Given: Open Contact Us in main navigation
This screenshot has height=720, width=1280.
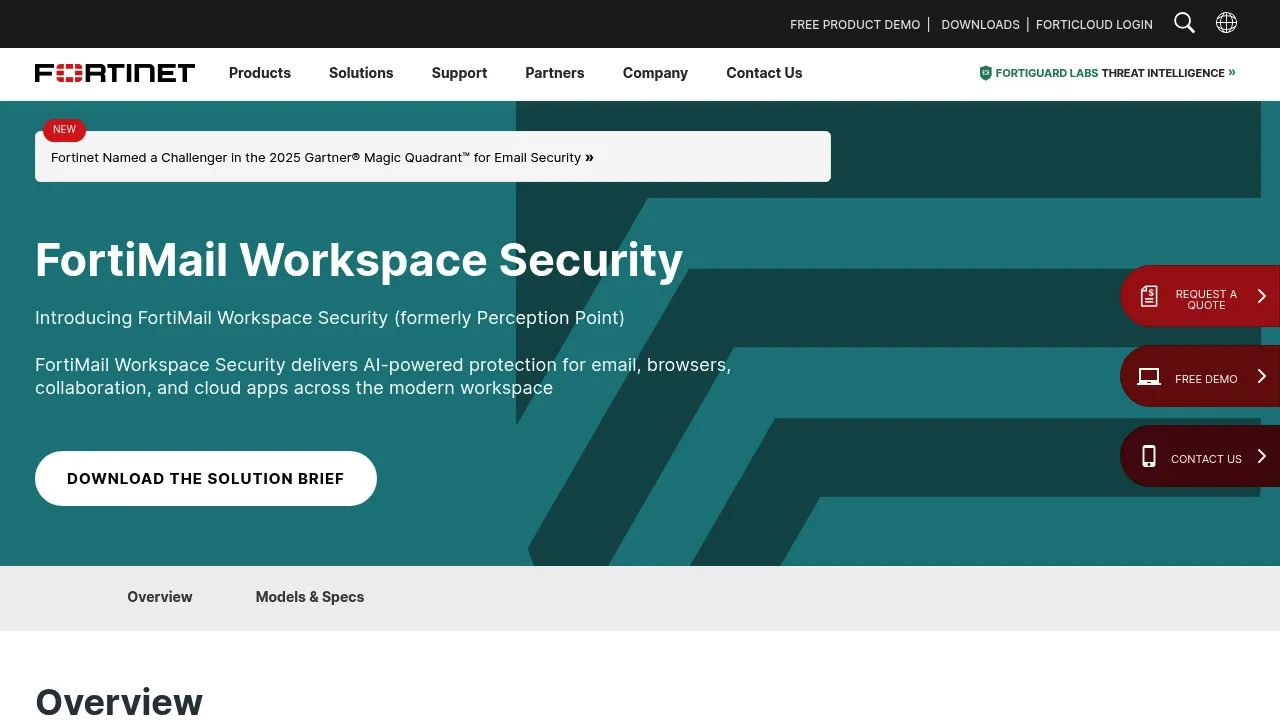Looking at the screenshot, I should click(x=764, y=73).
